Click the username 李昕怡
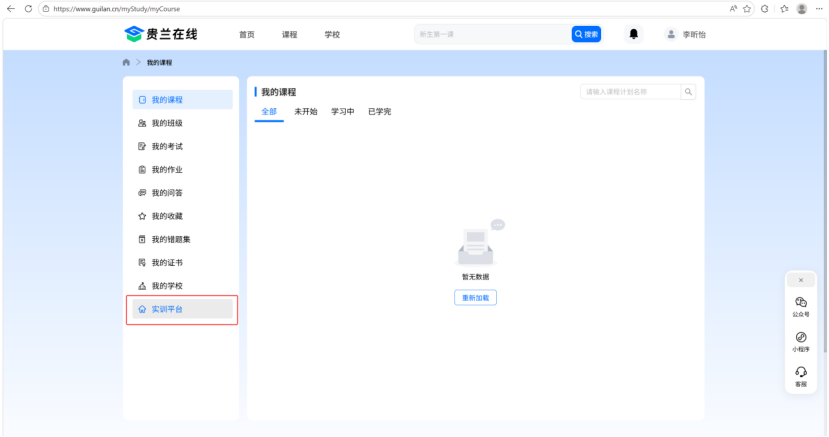Viewport: 829px width, 437px height. (694, 34)
